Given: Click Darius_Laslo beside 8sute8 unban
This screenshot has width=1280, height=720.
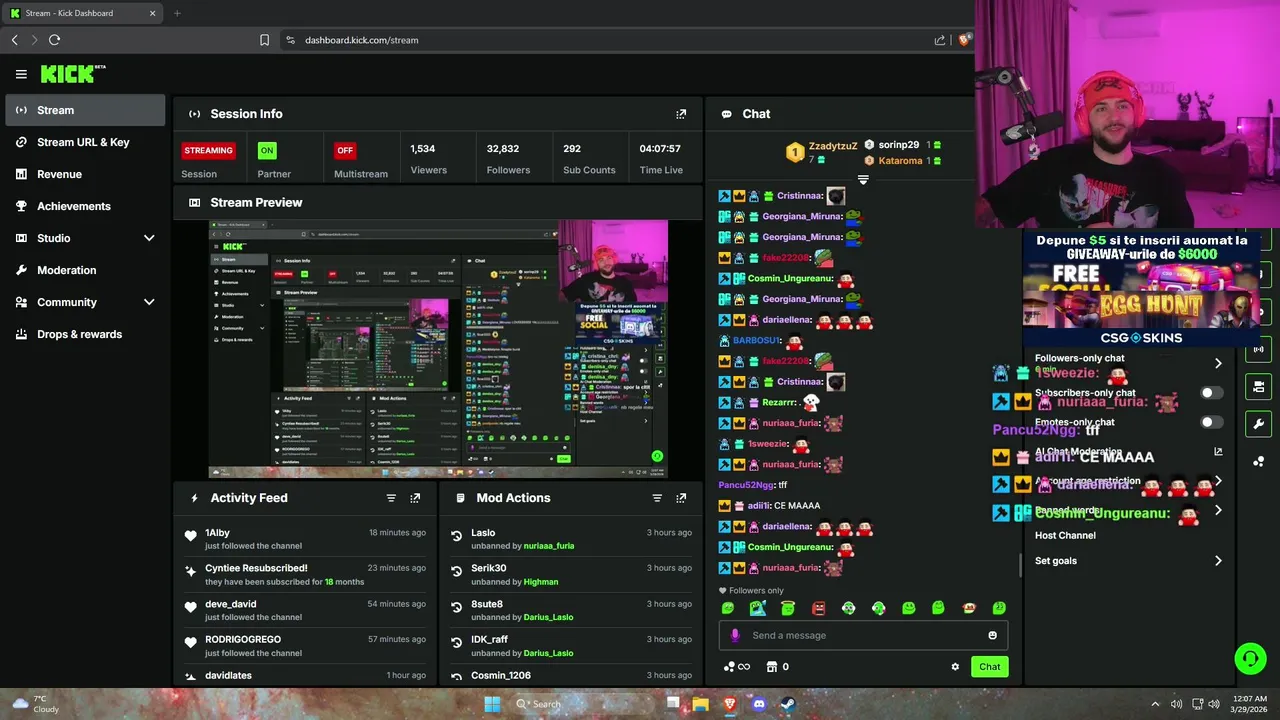Looking at the screenshot, I should (x=548, y=618).
